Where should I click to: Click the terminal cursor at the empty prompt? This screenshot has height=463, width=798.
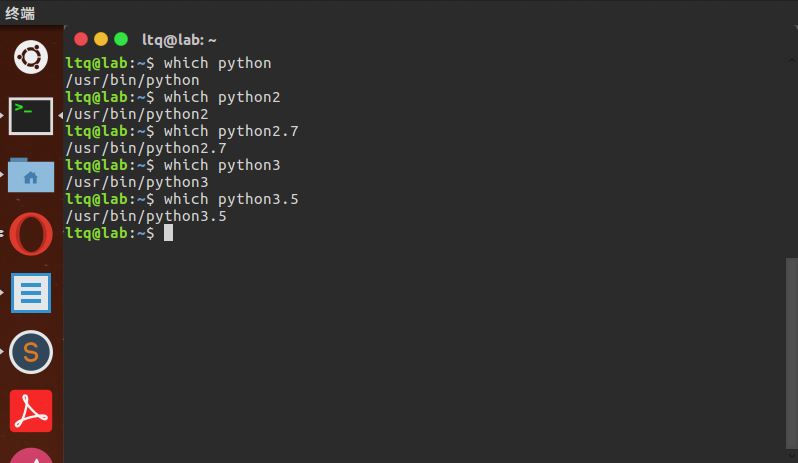coord(169,233)
